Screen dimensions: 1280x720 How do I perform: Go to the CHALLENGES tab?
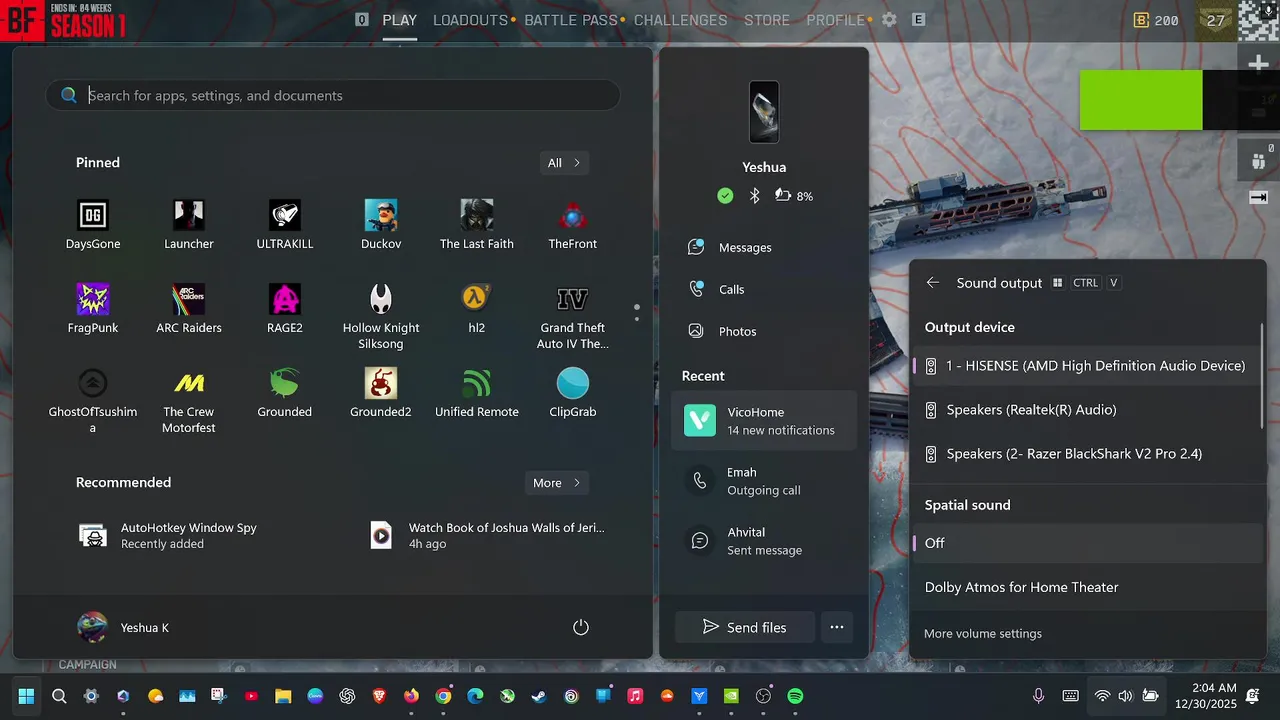click(681, 20)
